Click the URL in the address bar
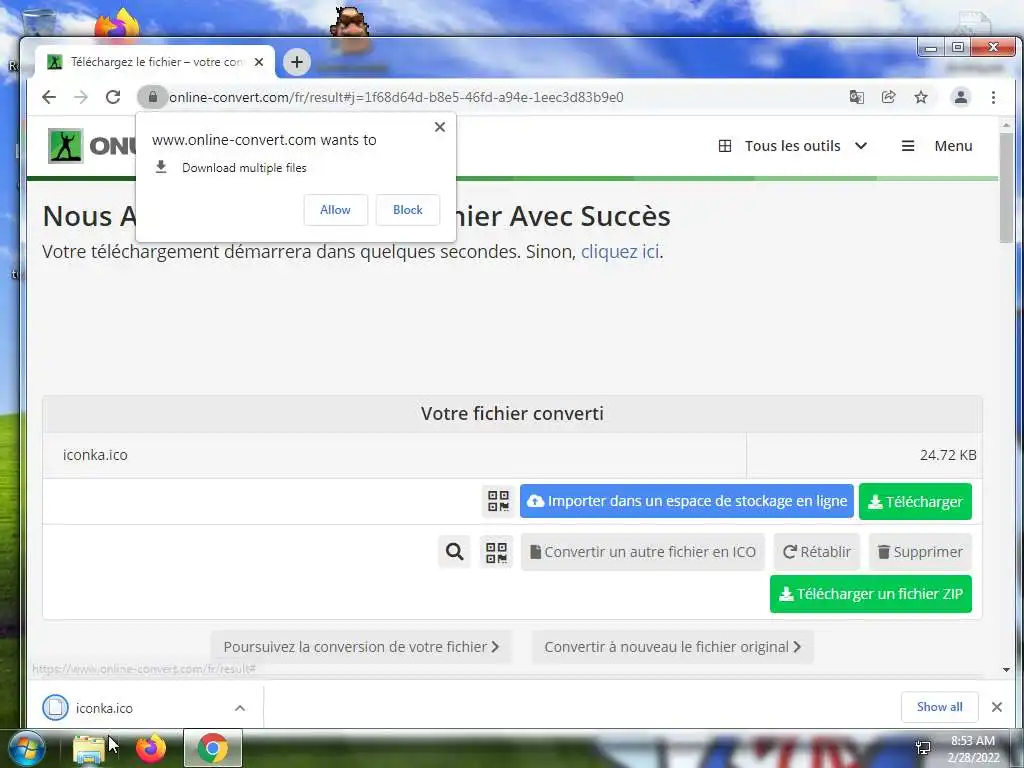The image size is (1024, 768). pos(396,97)
